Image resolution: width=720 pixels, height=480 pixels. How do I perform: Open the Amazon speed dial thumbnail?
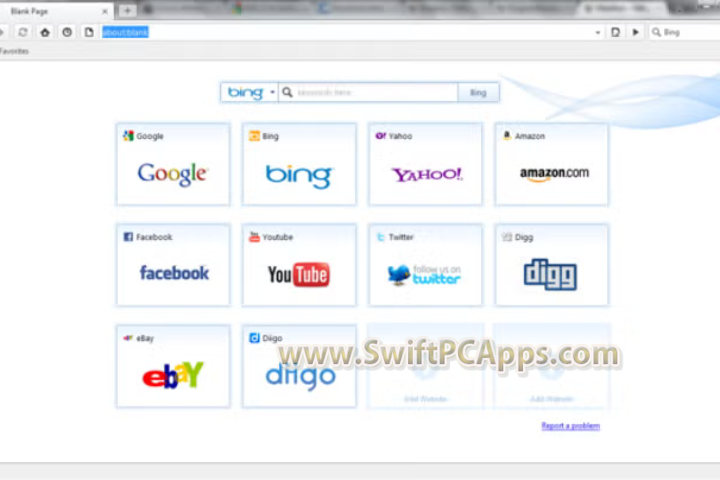coord(551,164)
